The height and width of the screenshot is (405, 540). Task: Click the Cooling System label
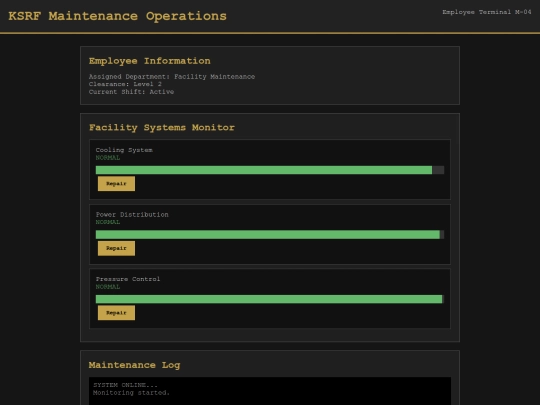pyautogui.click(x=124, y=150)
